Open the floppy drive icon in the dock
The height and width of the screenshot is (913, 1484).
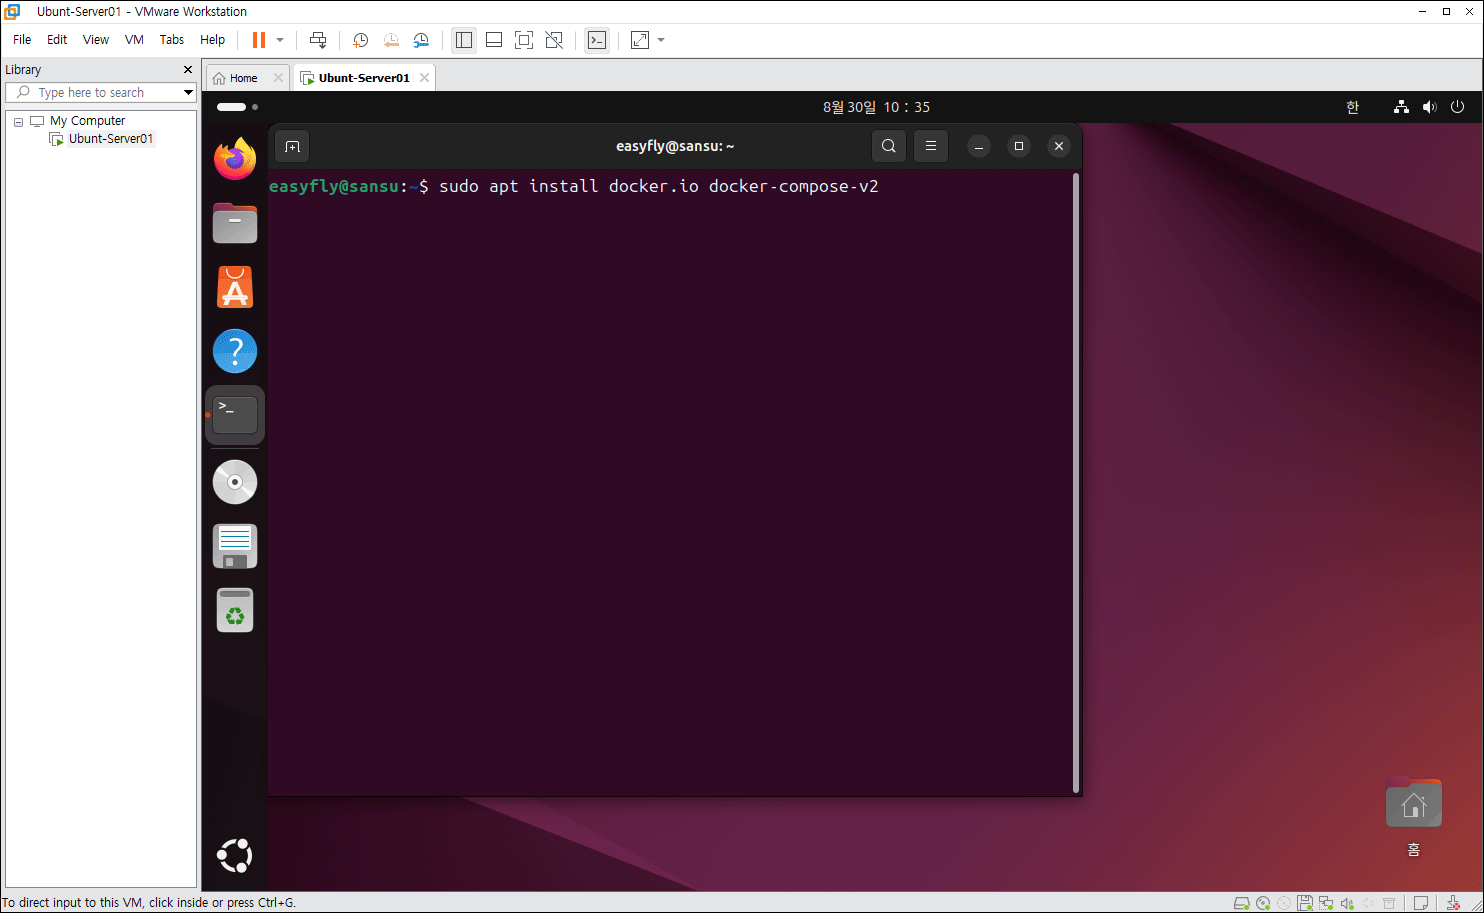tap(235, 546)
